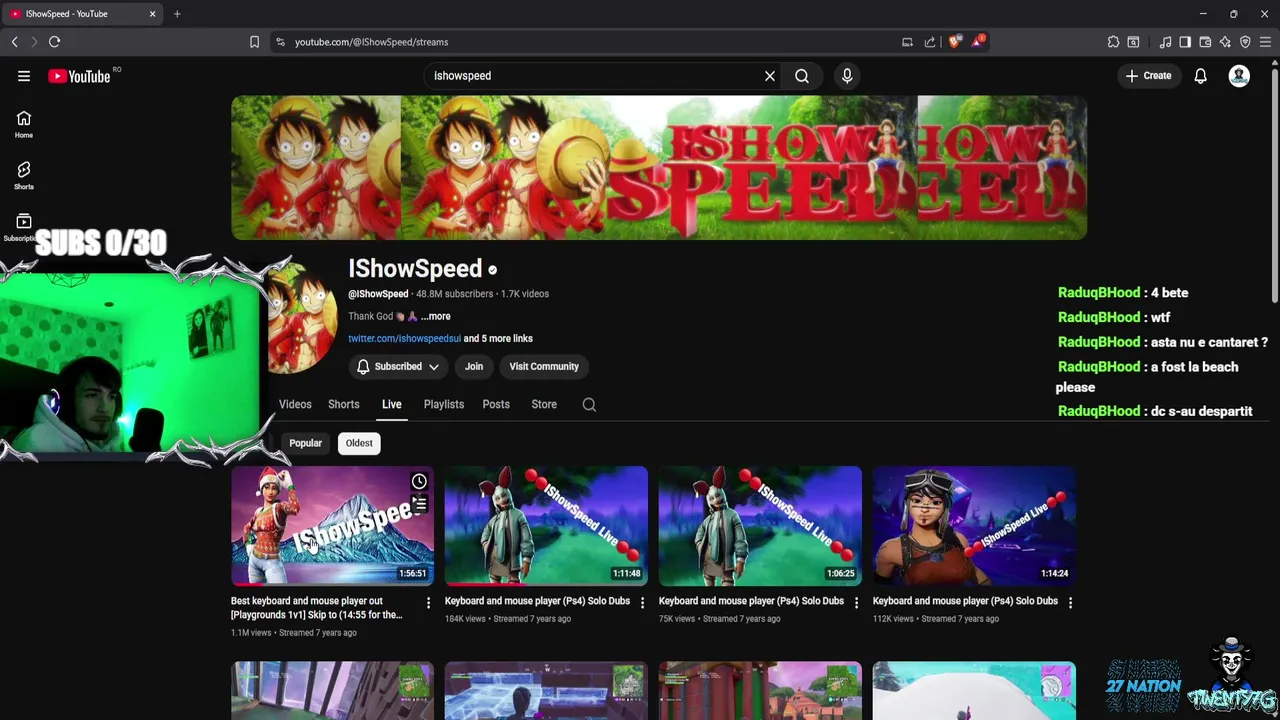The width and height of the screenshot is (1280, 720).
Task: Click the magnifier search button
Action: click(x=802, y=76)
